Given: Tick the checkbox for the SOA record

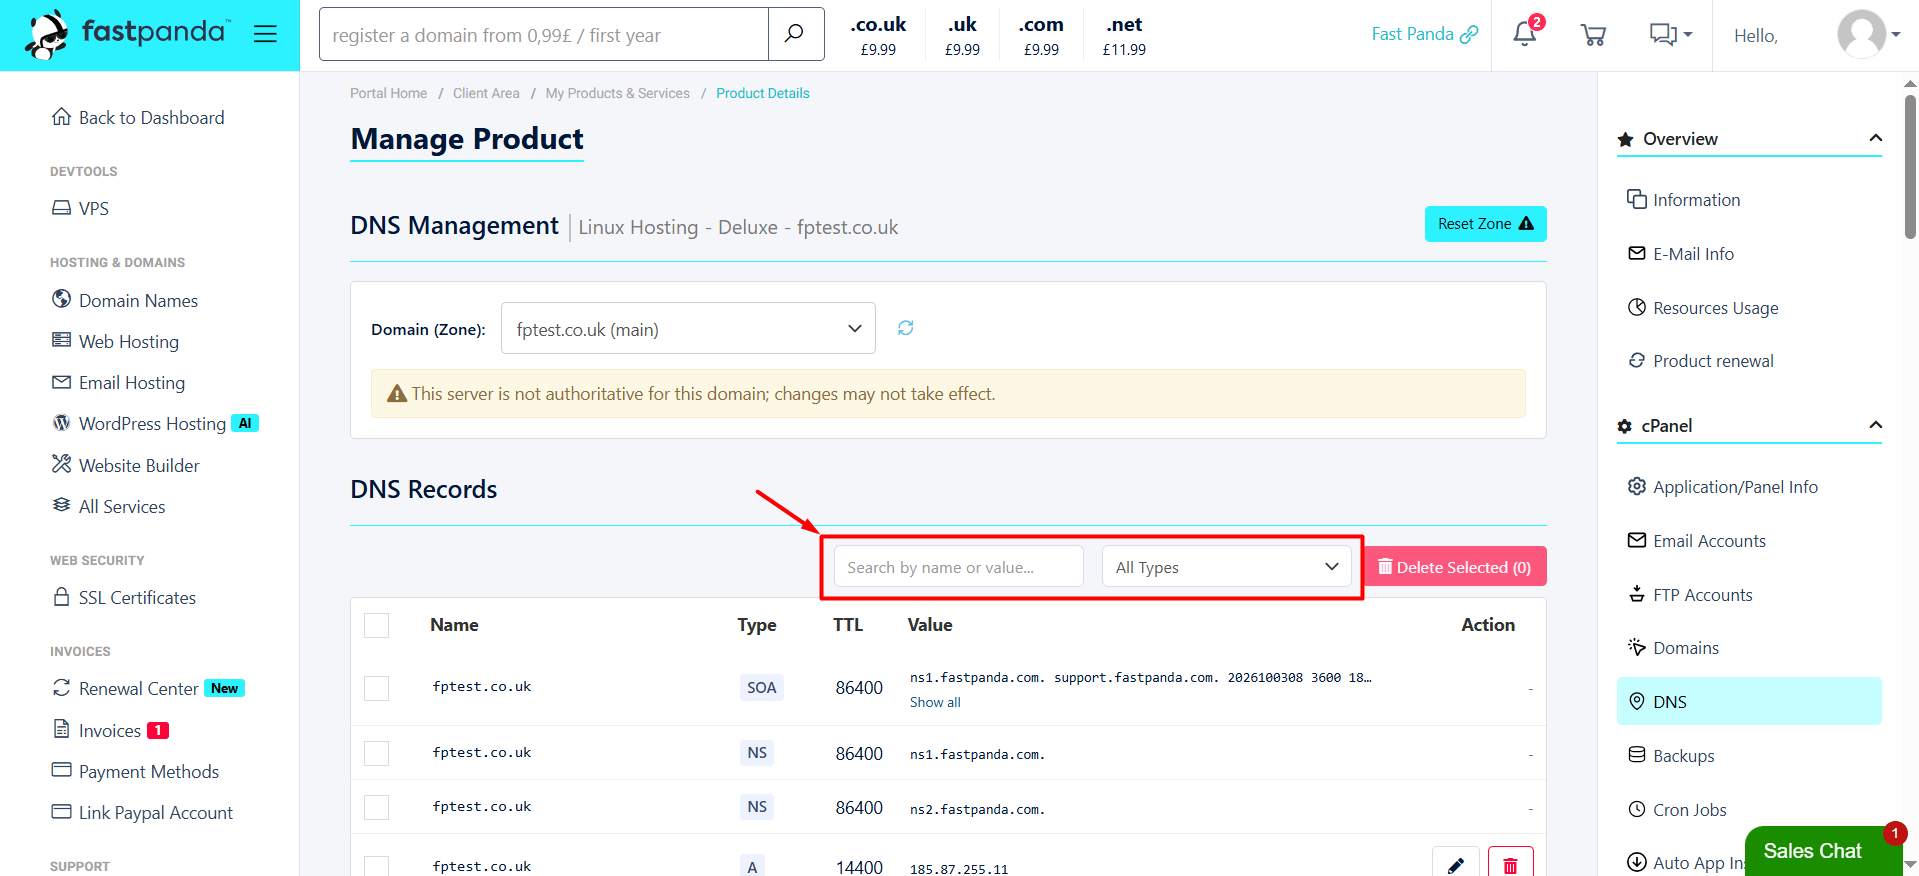Looking at the screenshot, I should point(377,688).
